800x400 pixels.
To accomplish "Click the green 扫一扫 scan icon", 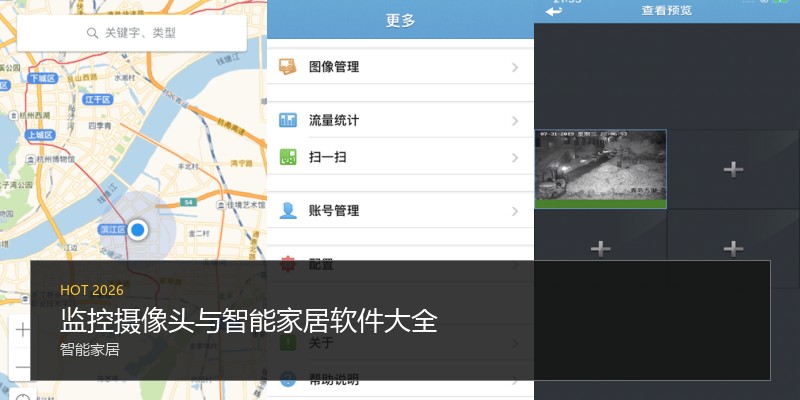I will pos(288,157).
